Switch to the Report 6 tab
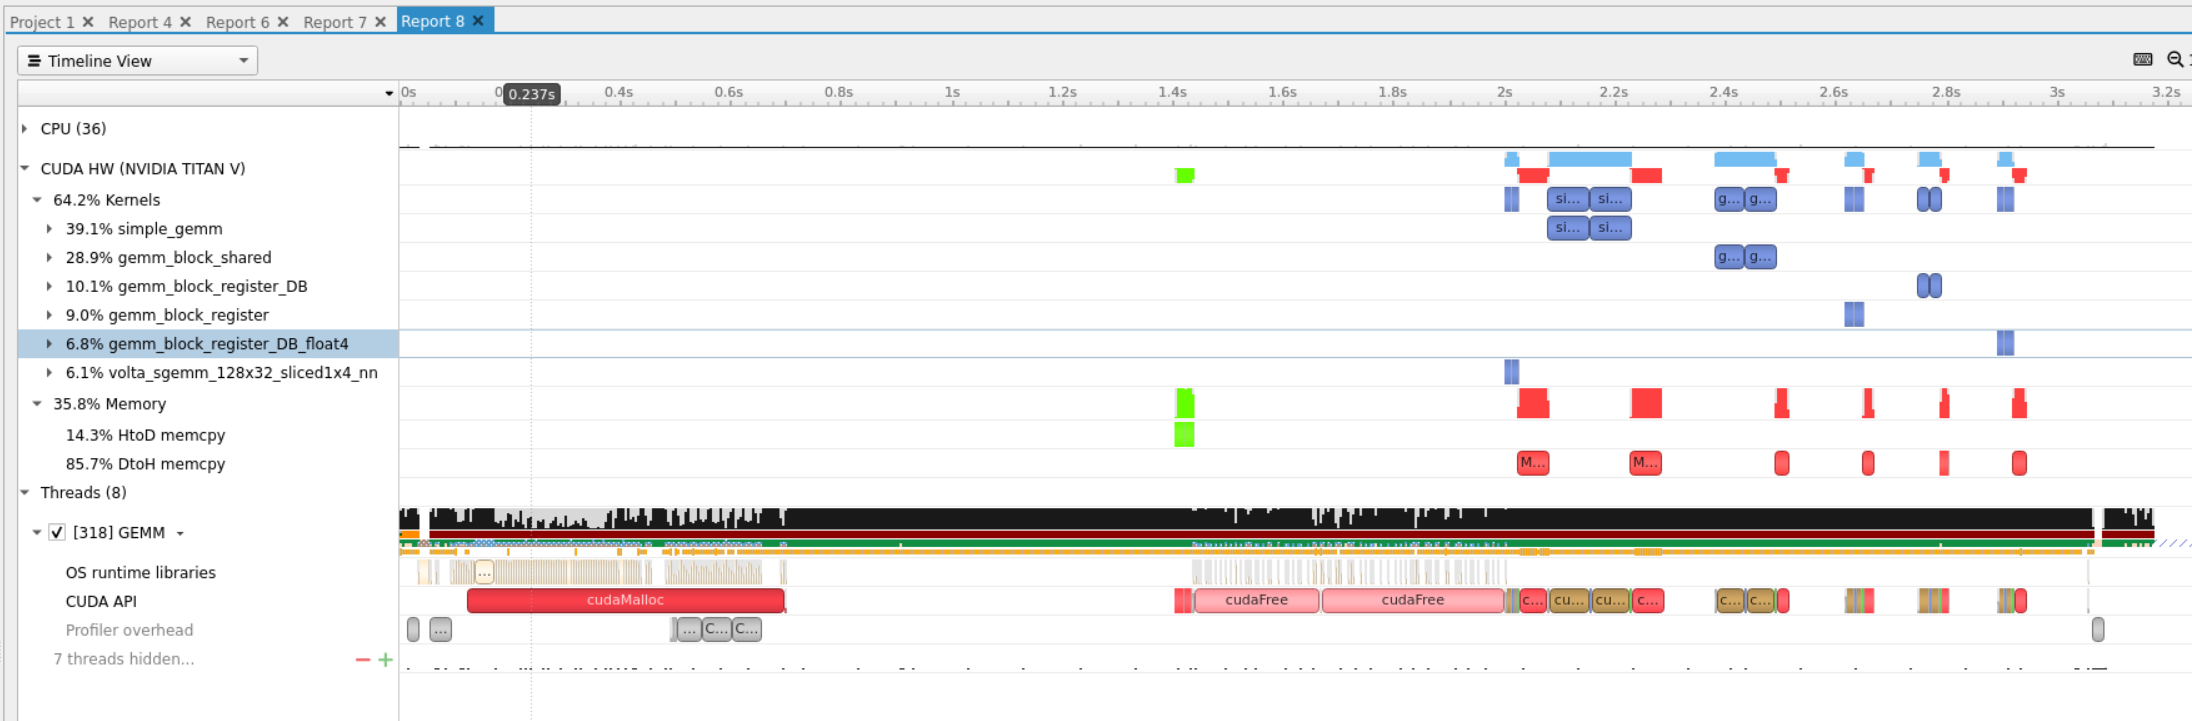Screen dimensions: 2192x721 click(237, 22)
